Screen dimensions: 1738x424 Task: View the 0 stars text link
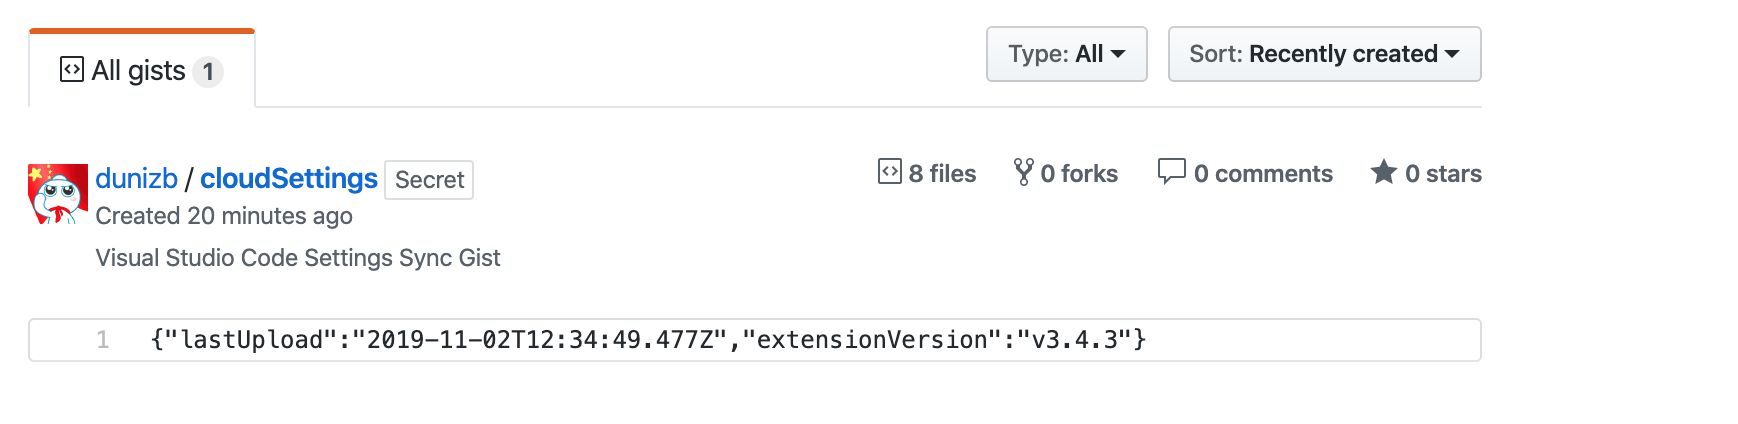pyautogui.click(x=1443, y=174)
